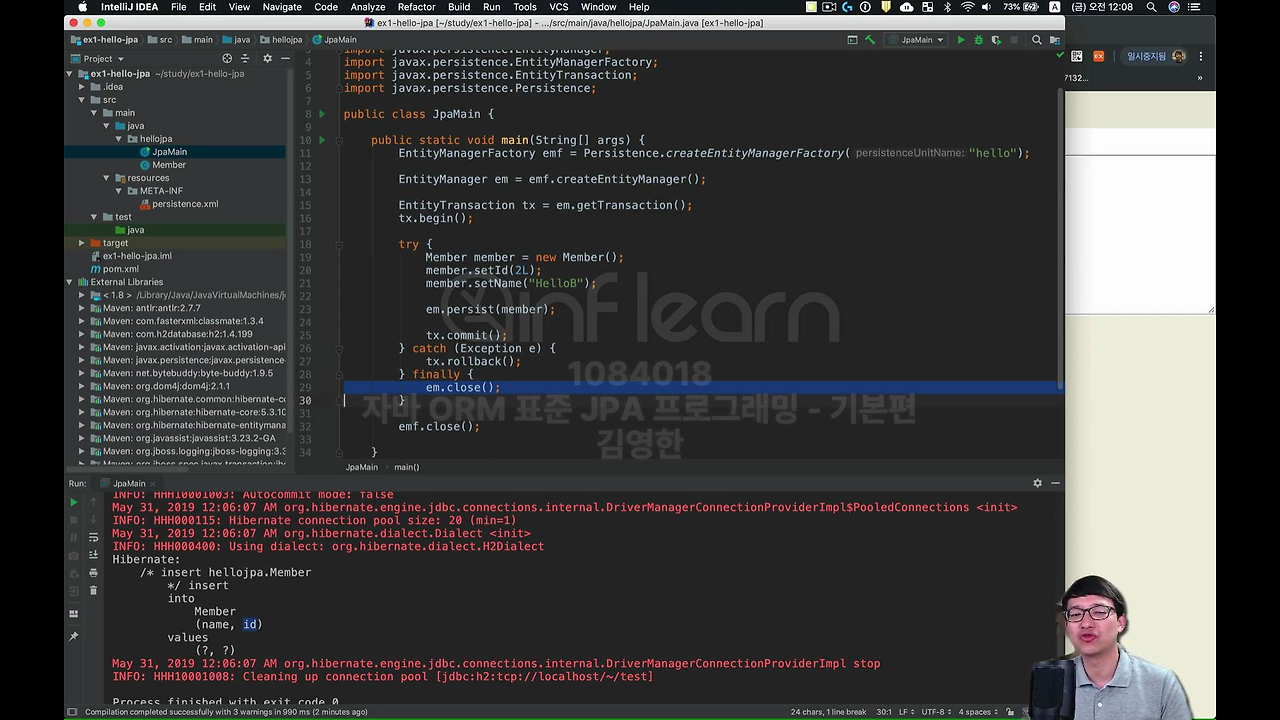Collapse the test folder

(x=94, y=217)
